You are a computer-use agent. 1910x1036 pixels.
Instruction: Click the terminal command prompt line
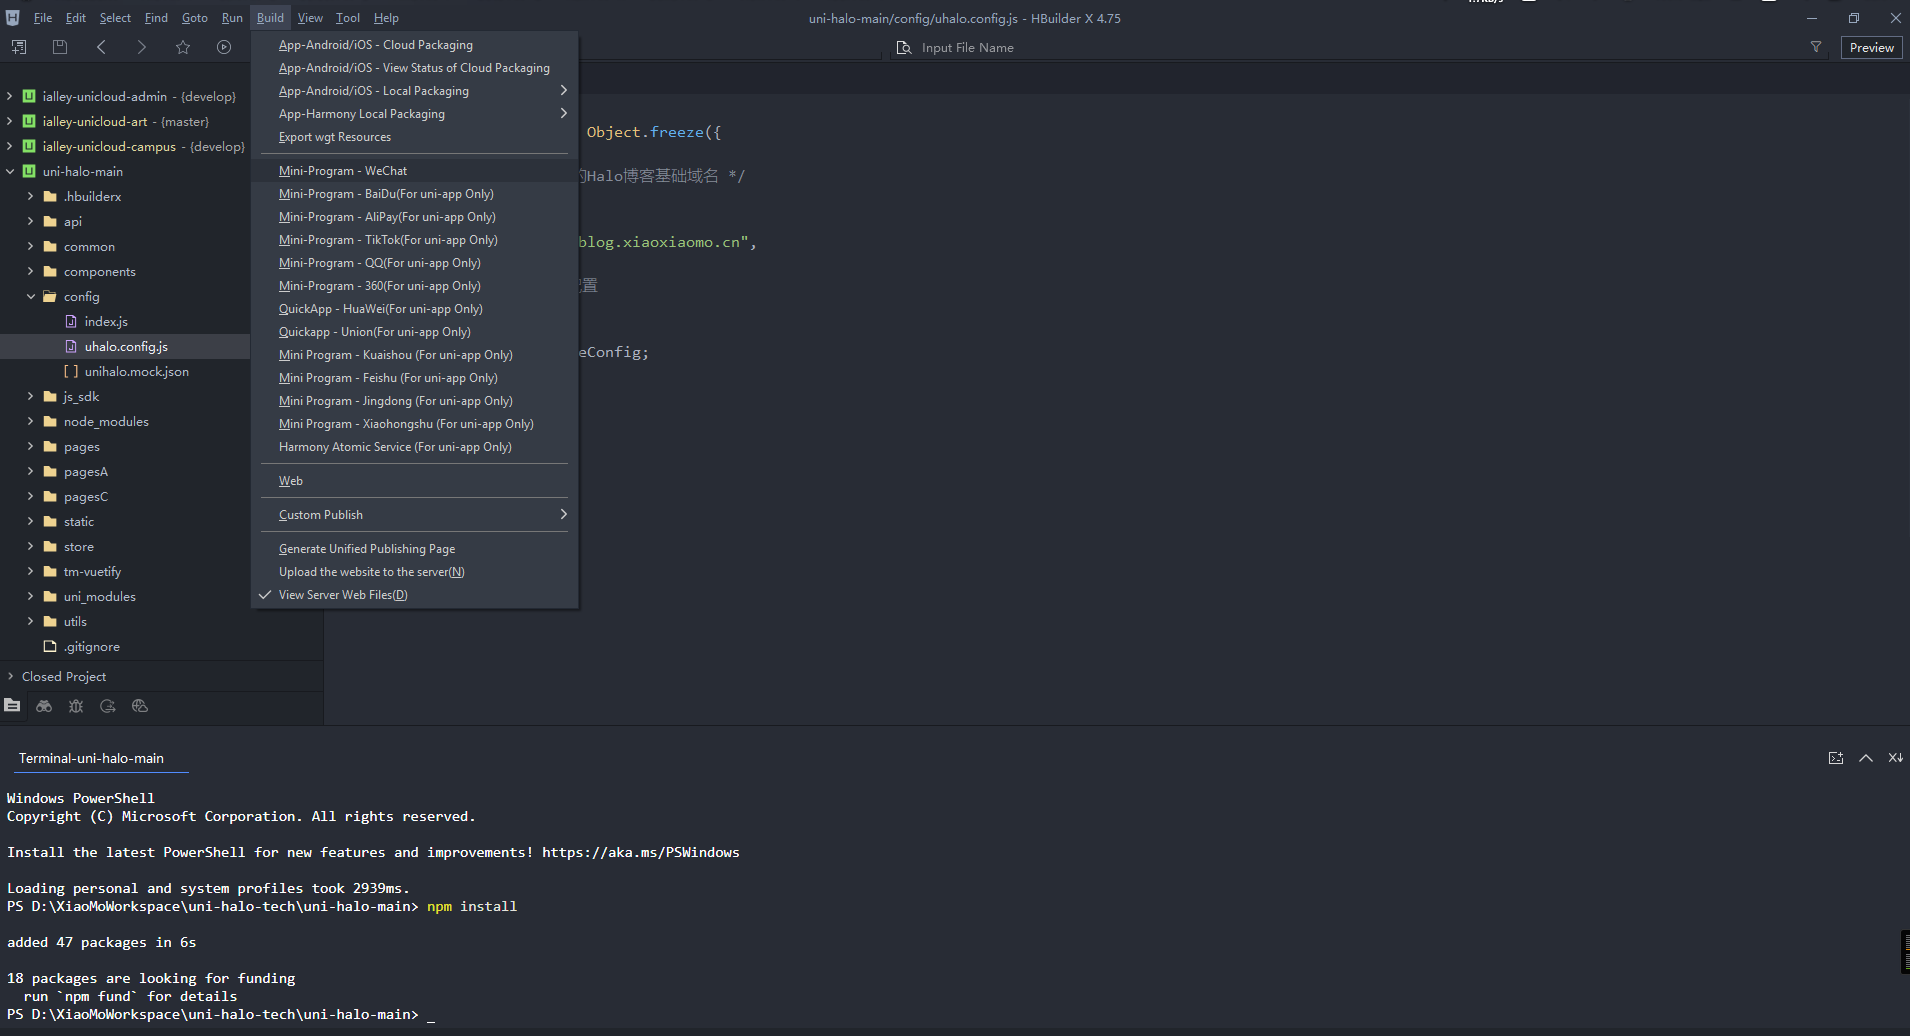pyautogui.click(x=220, y=1014)
